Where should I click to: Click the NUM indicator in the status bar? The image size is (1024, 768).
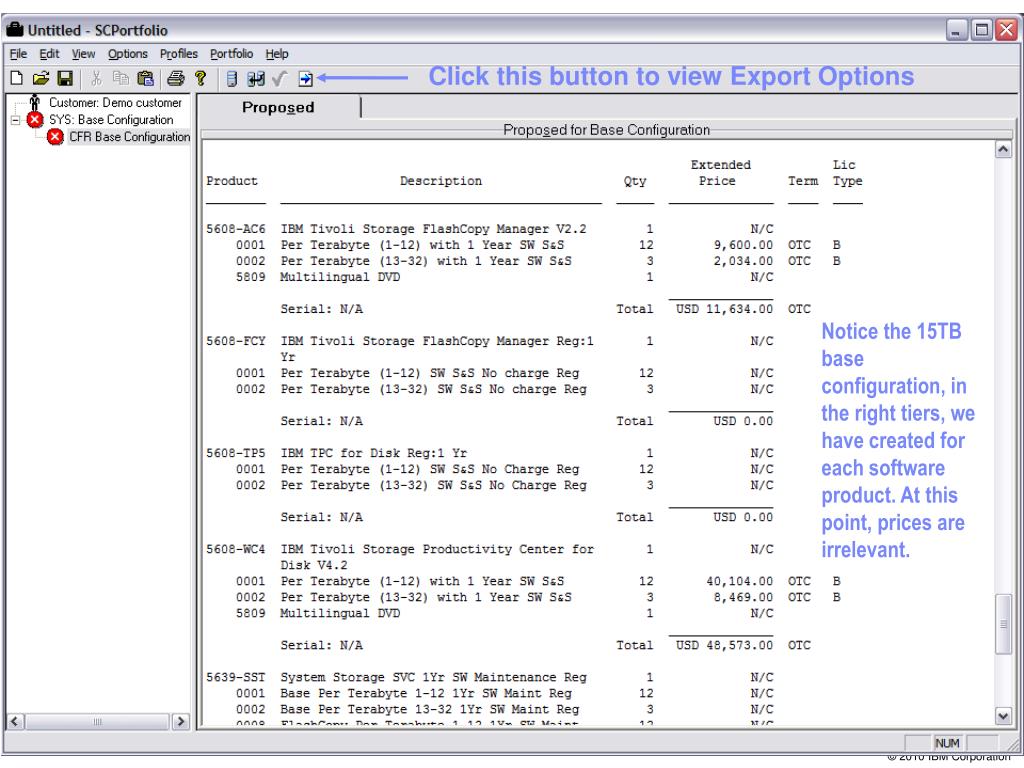[947, 743]
